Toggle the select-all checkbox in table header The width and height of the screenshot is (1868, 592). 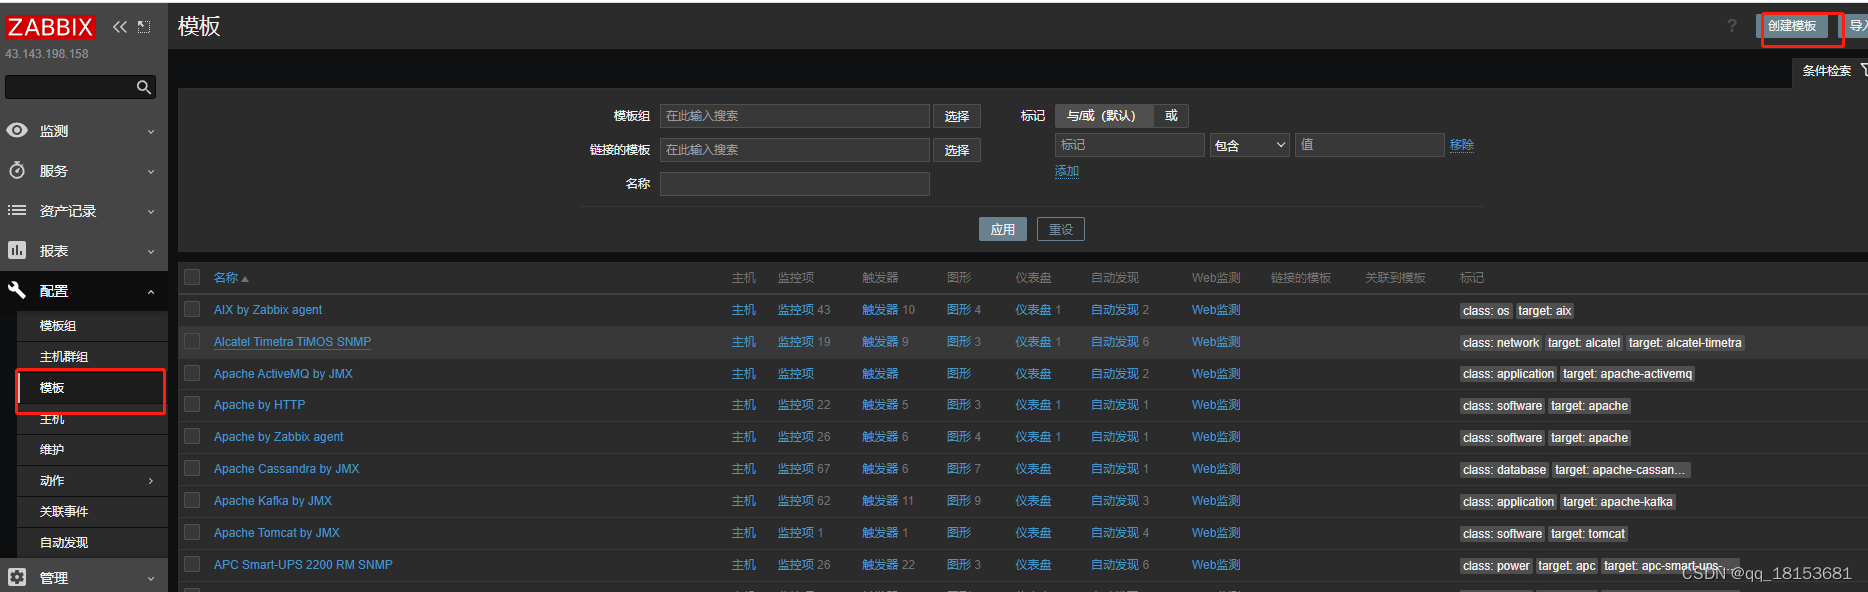[192, 277]
